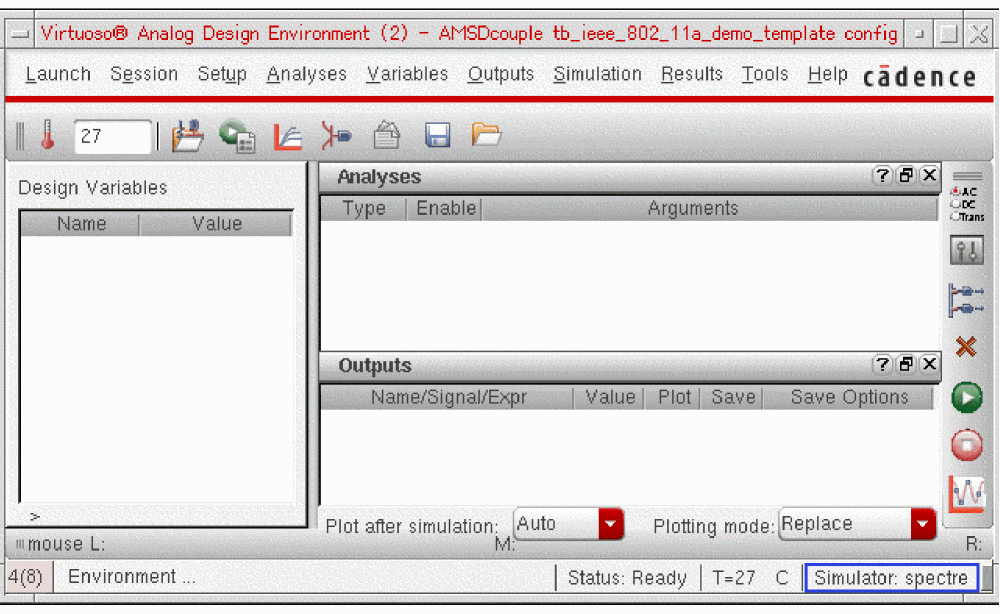Click the netlist document toolbar icon
The height and width of the screenshot is (614, 1000).
coord(386,136)
